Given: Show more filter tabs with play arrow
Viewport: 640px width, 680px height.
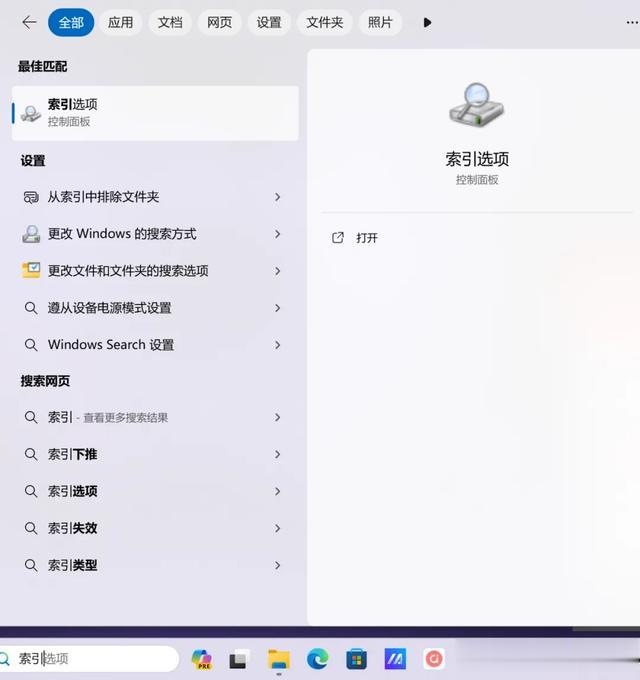Looking at the screenshot, I should (427, 23).
